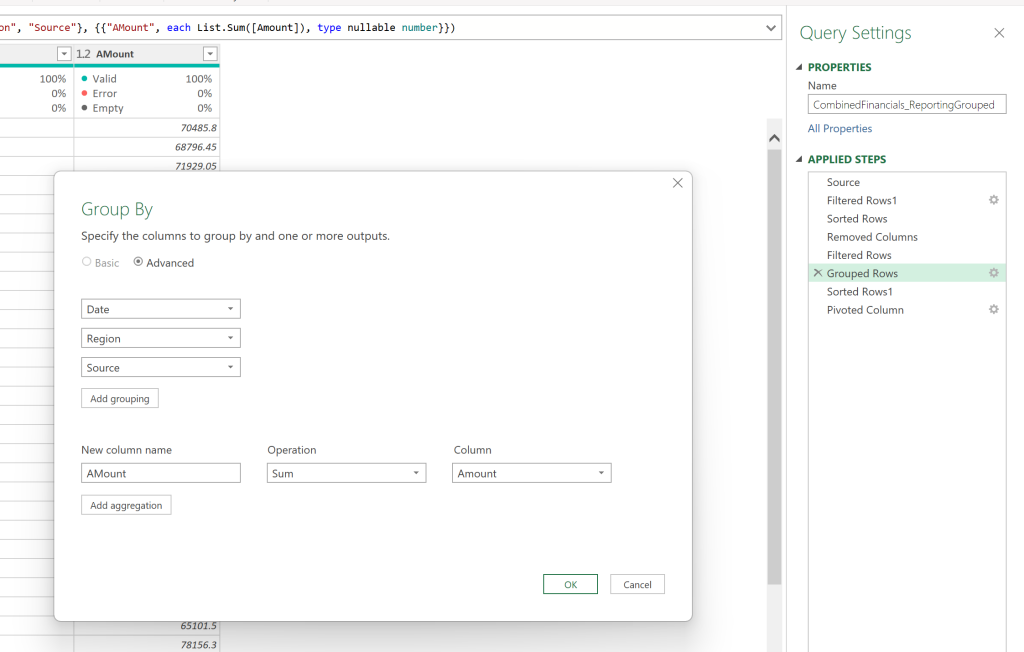Edit the query Name field

(906, 105)
